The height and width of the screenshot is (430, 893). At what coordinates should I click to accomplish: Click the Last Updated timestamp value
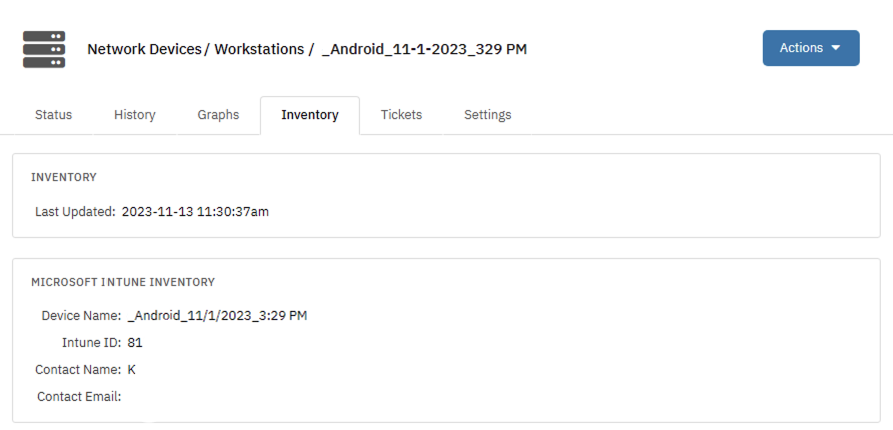tap(195, 212)
